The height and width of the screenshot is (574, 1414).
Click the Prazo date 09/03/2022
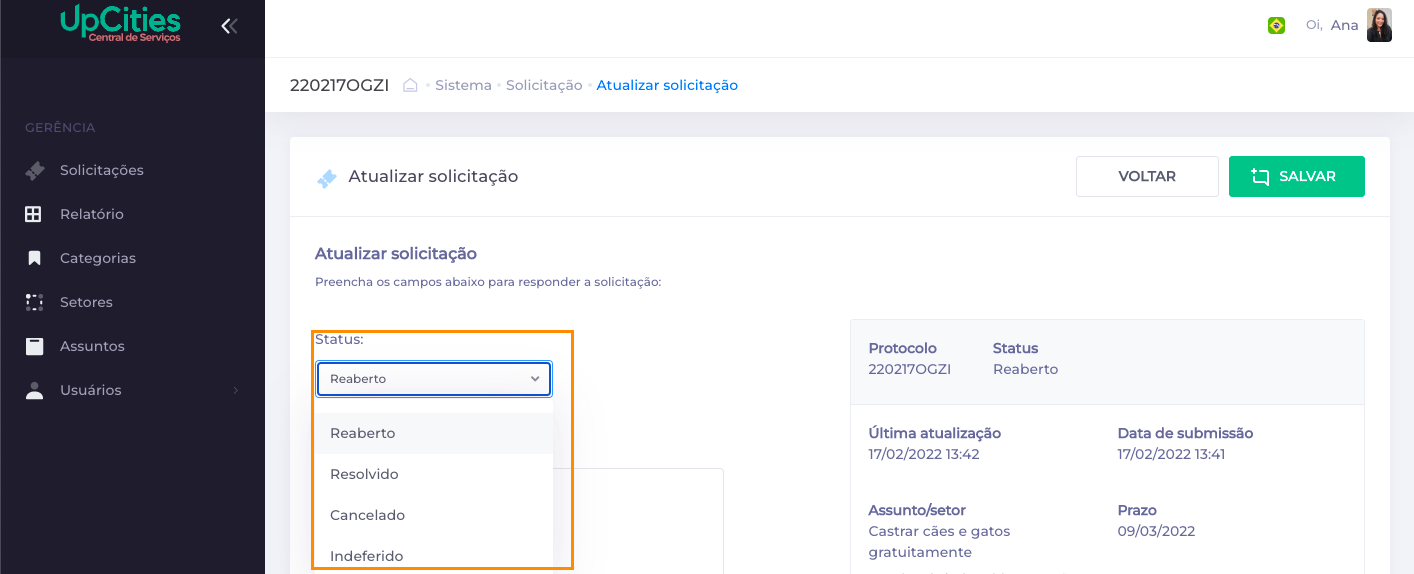(1156, 531)
